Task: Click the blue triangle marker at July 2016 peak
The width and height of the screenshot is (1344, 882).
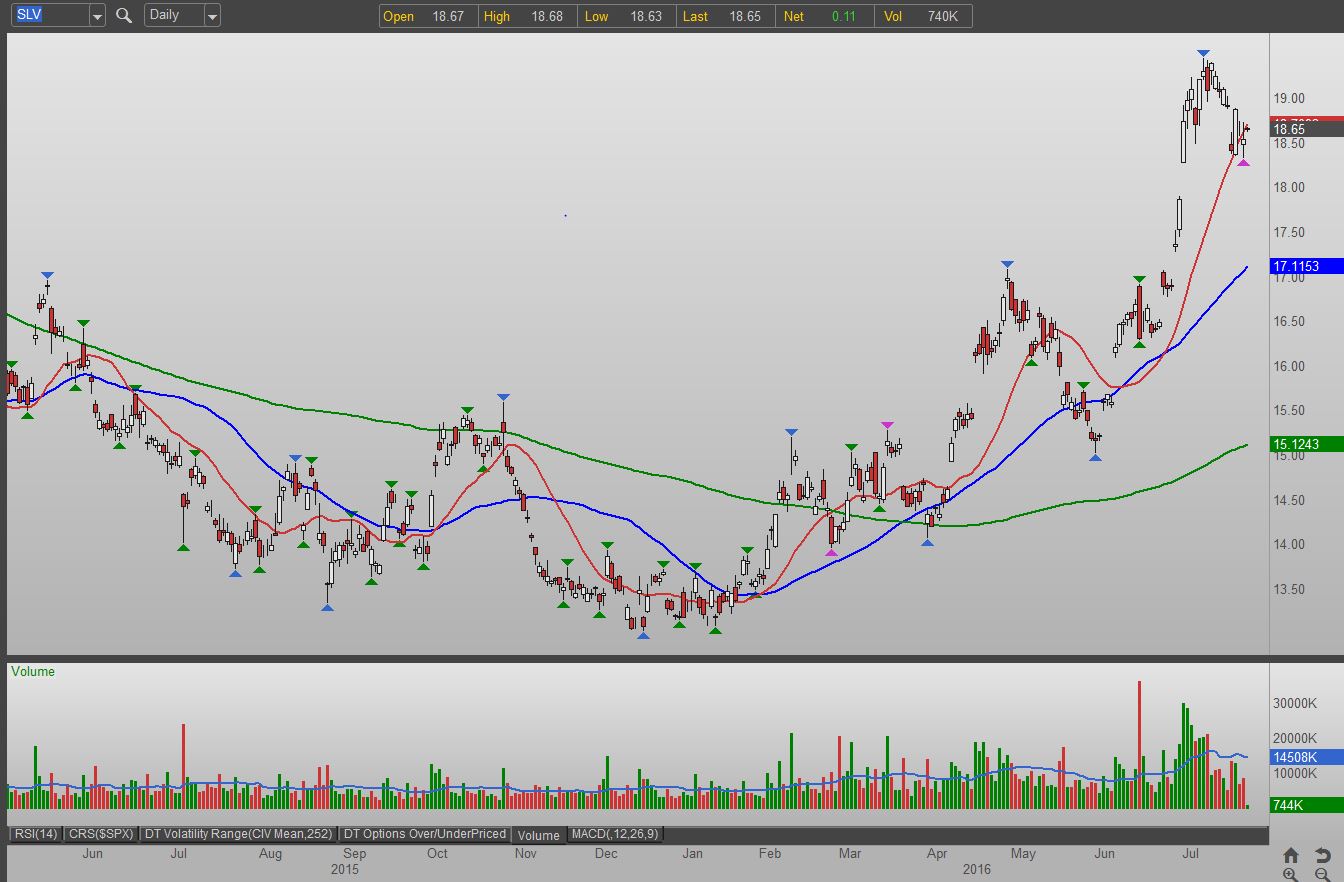Action: 1204,53
